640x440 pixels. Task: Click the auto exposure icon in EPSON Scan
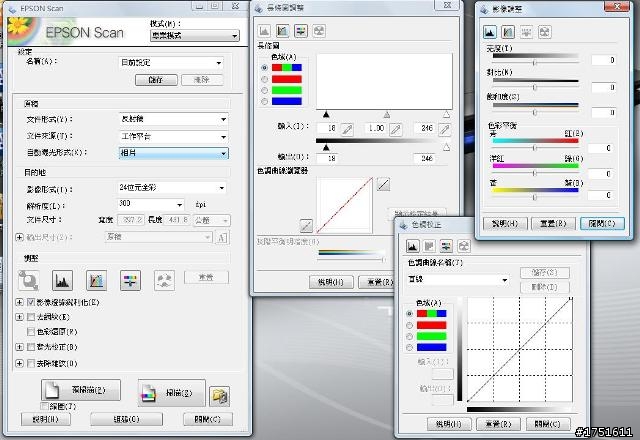click(29, 280)
